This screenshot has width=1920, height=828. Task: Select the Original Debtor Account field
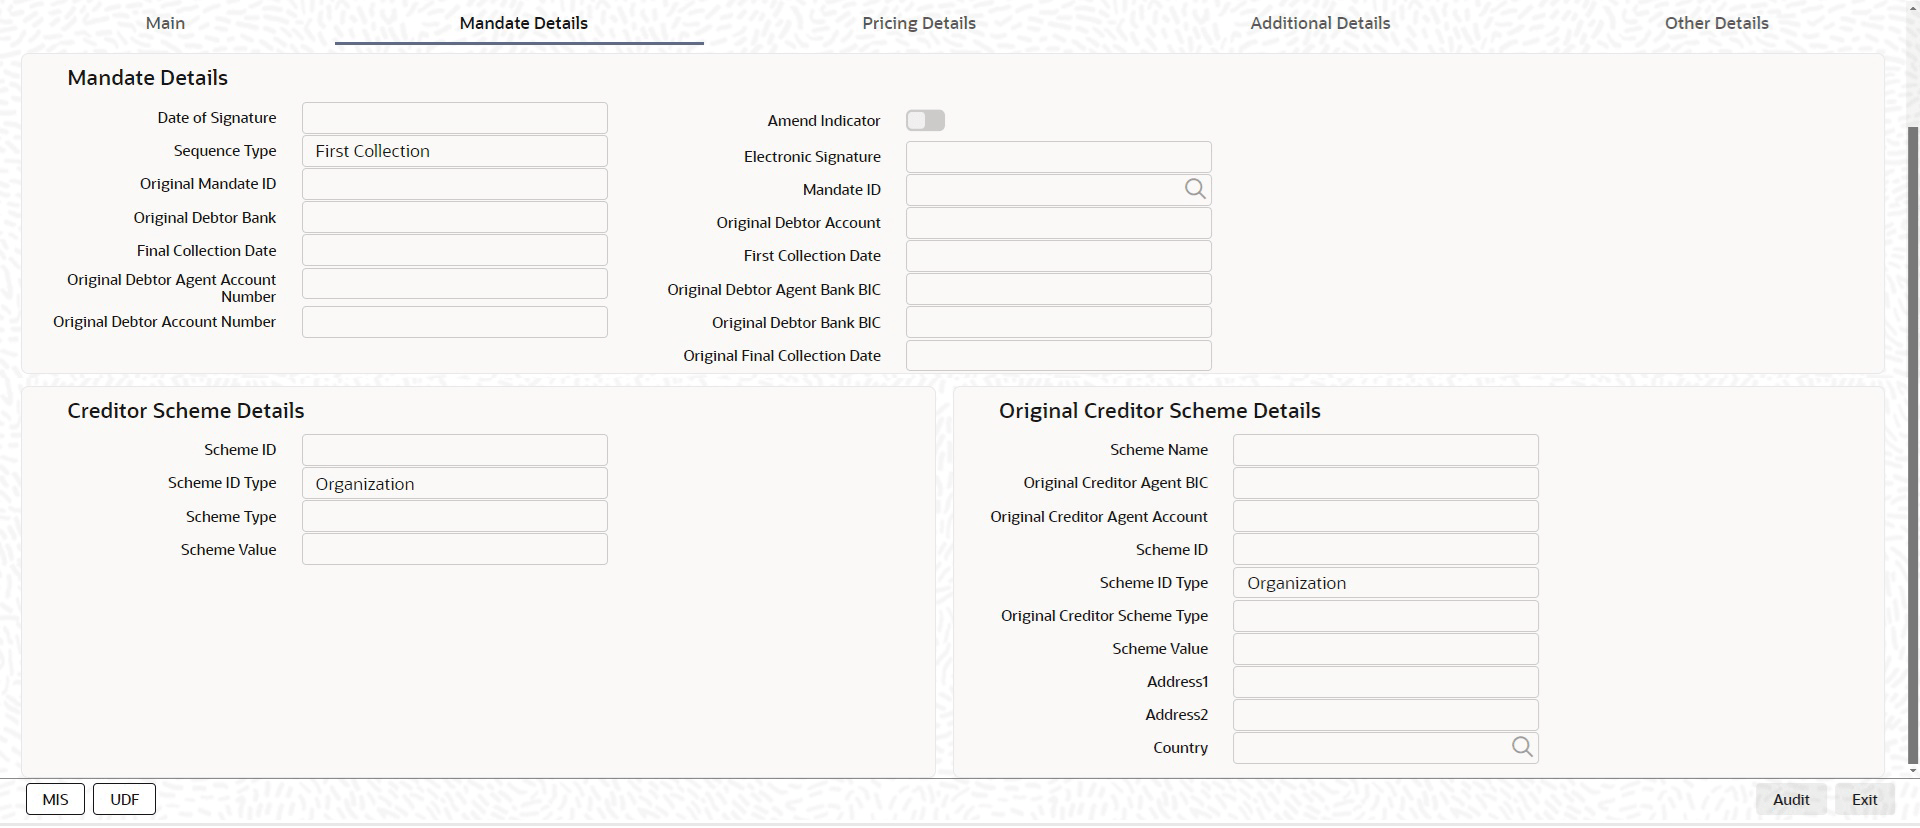[x=1059, y=223]
